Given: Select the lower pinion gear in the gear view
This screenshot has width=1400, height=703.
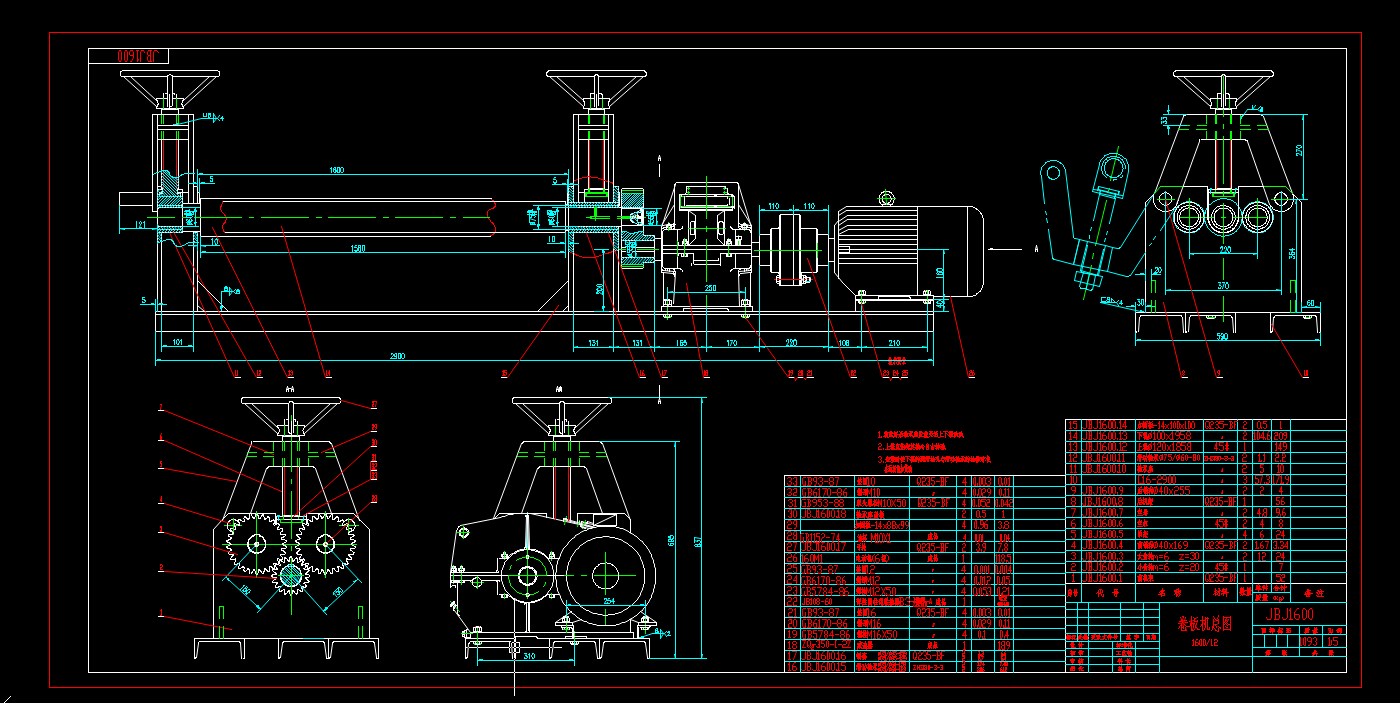Looking at the screenshot, I should [291, 576].
